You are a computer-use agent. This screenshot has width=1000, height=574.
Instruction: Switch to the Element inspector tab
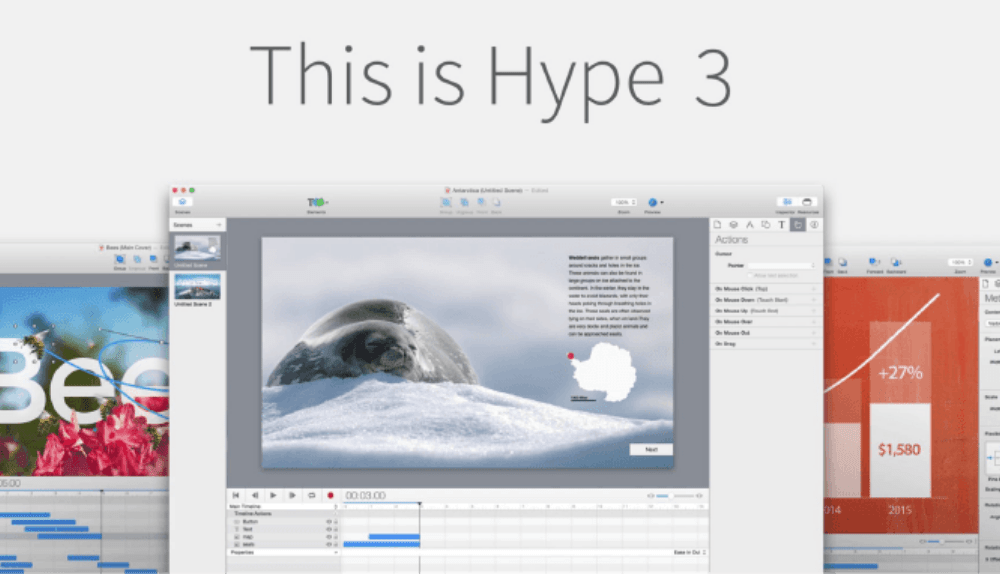coord(765,224)
